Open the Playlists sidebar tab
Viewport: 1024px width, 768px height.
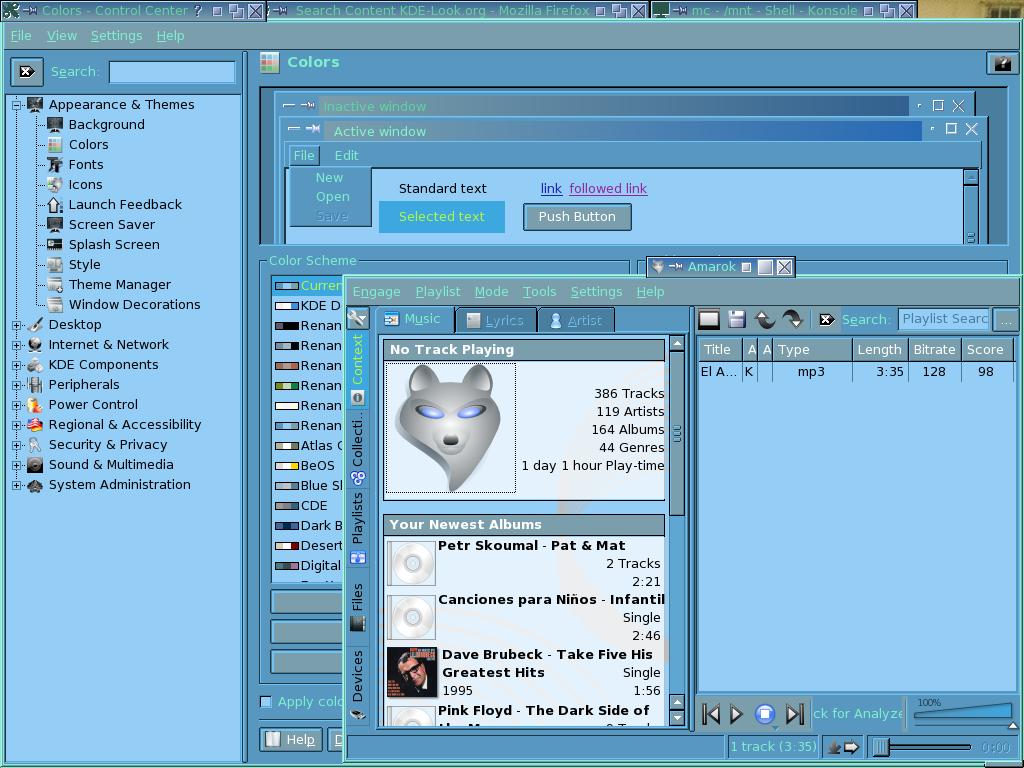pos(357,528)
